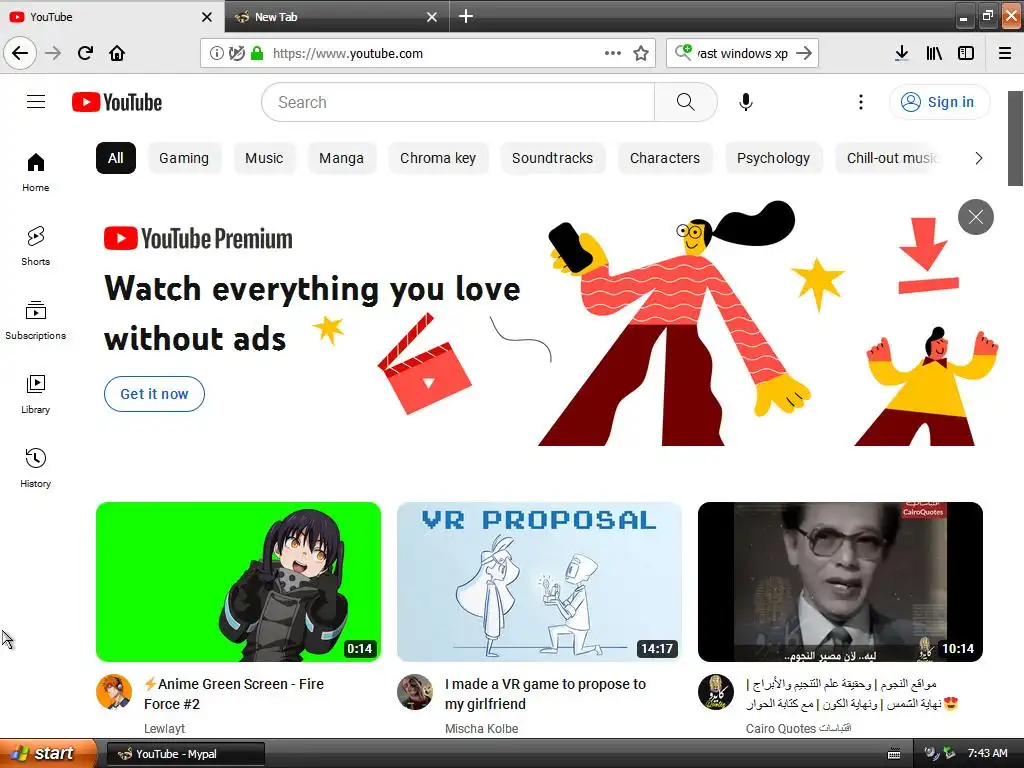The width and height of the screenshot is (1024, 768).
Task: Click the search engine magnifier icon in search box
Action: click(683, 52)
